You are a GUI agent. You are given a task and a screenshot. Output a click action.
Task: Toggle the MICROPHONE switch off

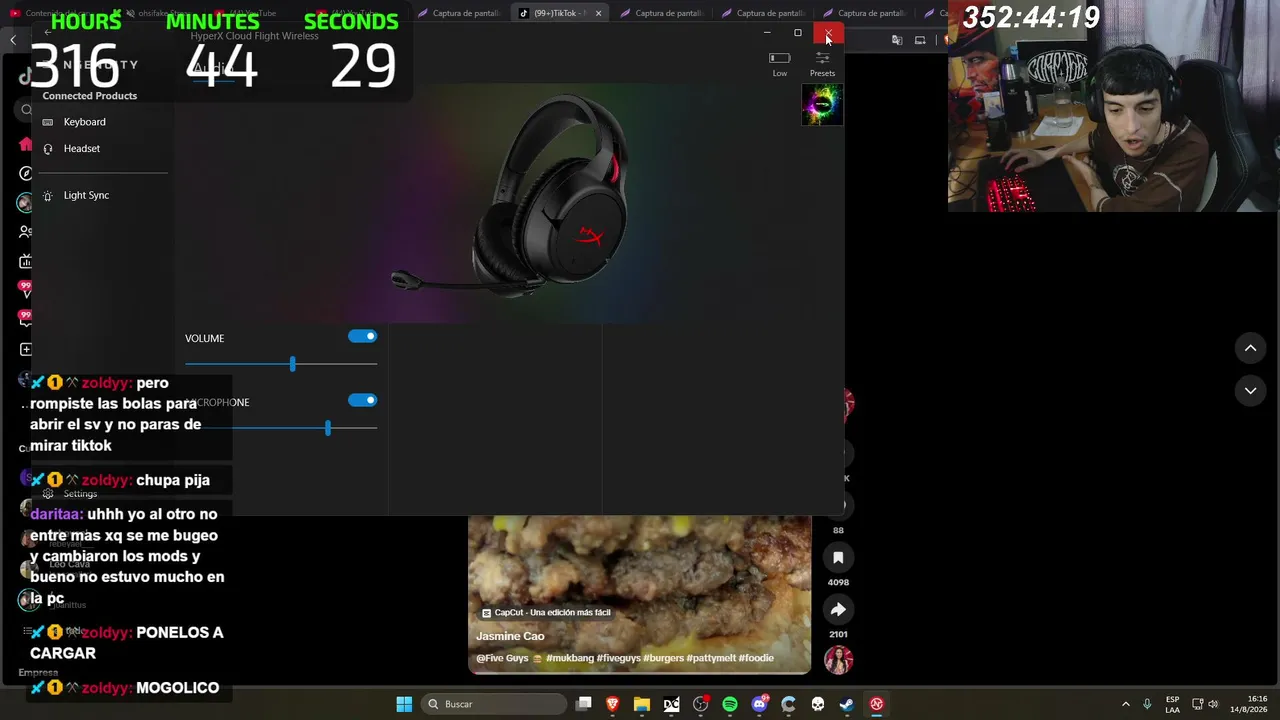coord(362,401)
